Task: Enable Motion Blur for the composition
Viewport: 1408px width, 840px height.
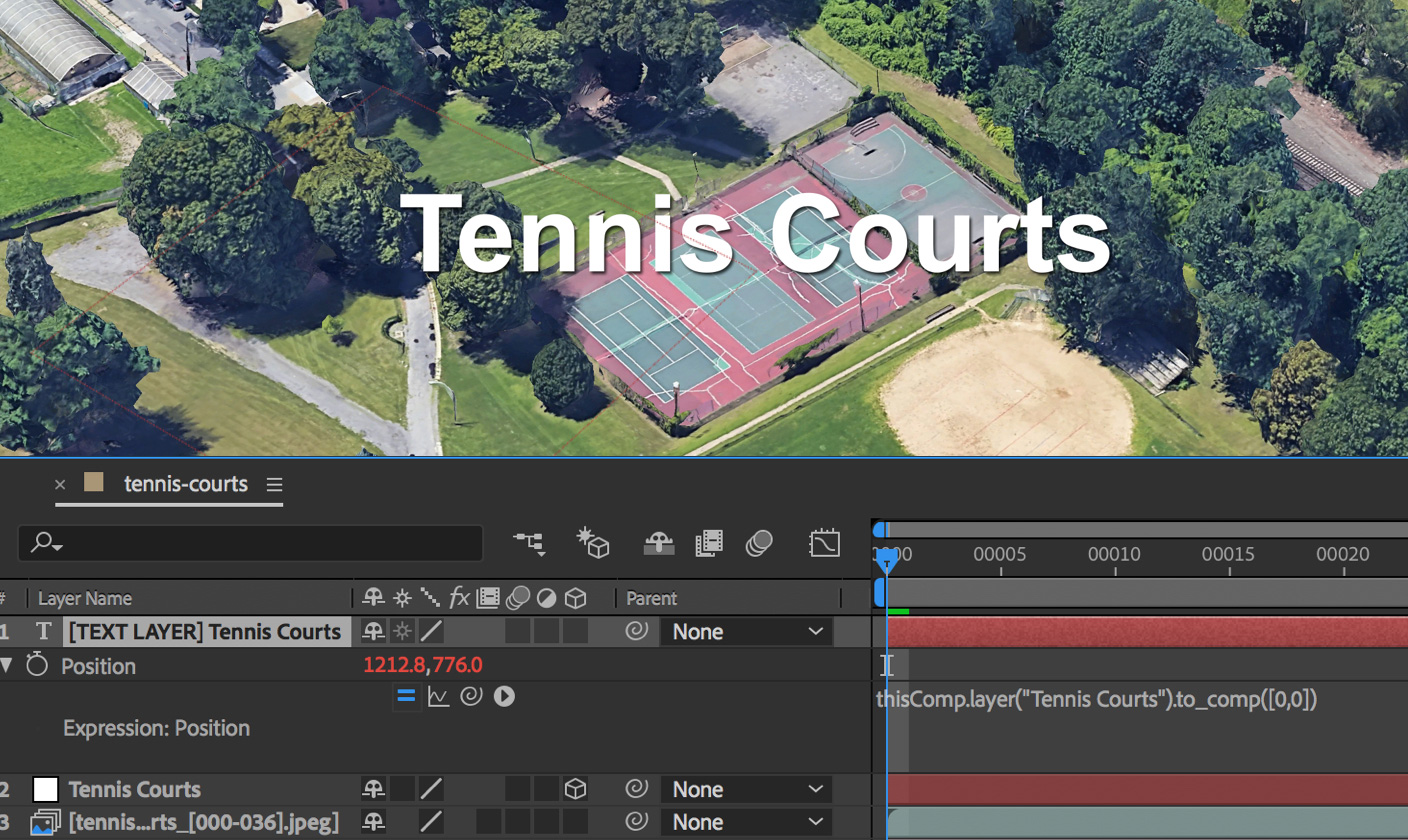Action: click(760, 543)
